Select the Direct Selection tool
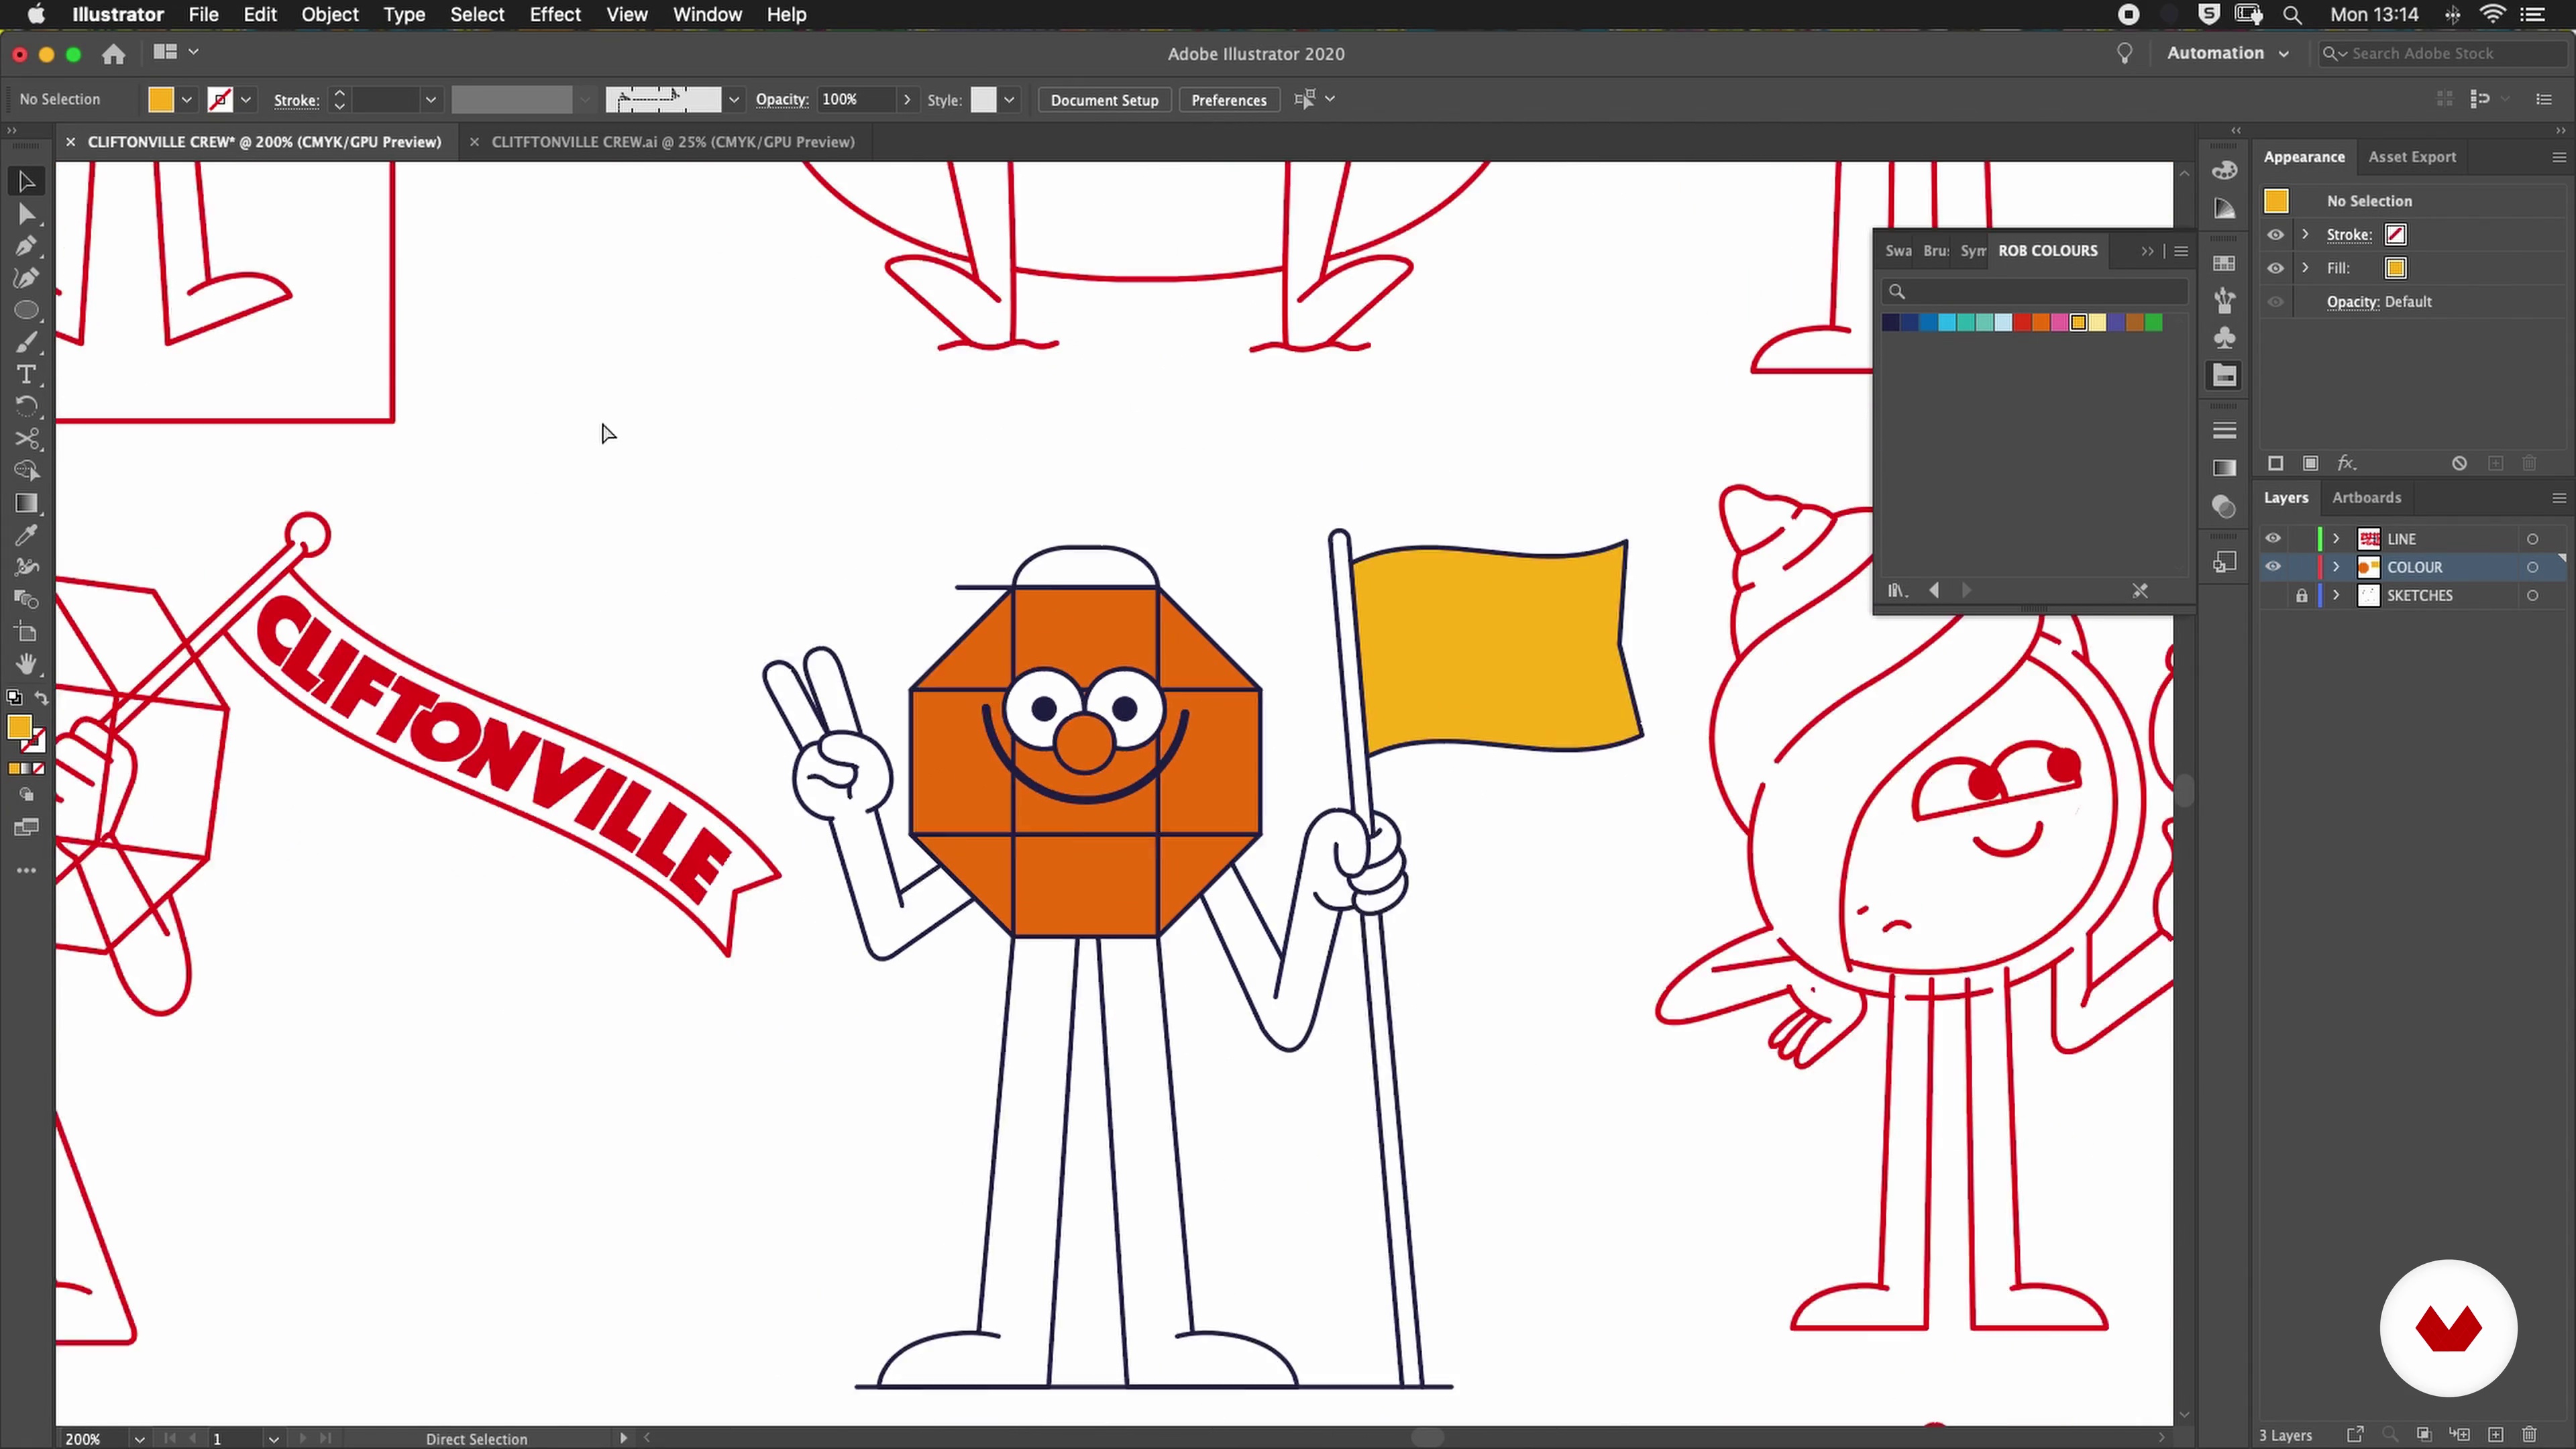 click(x=27, y=214)
